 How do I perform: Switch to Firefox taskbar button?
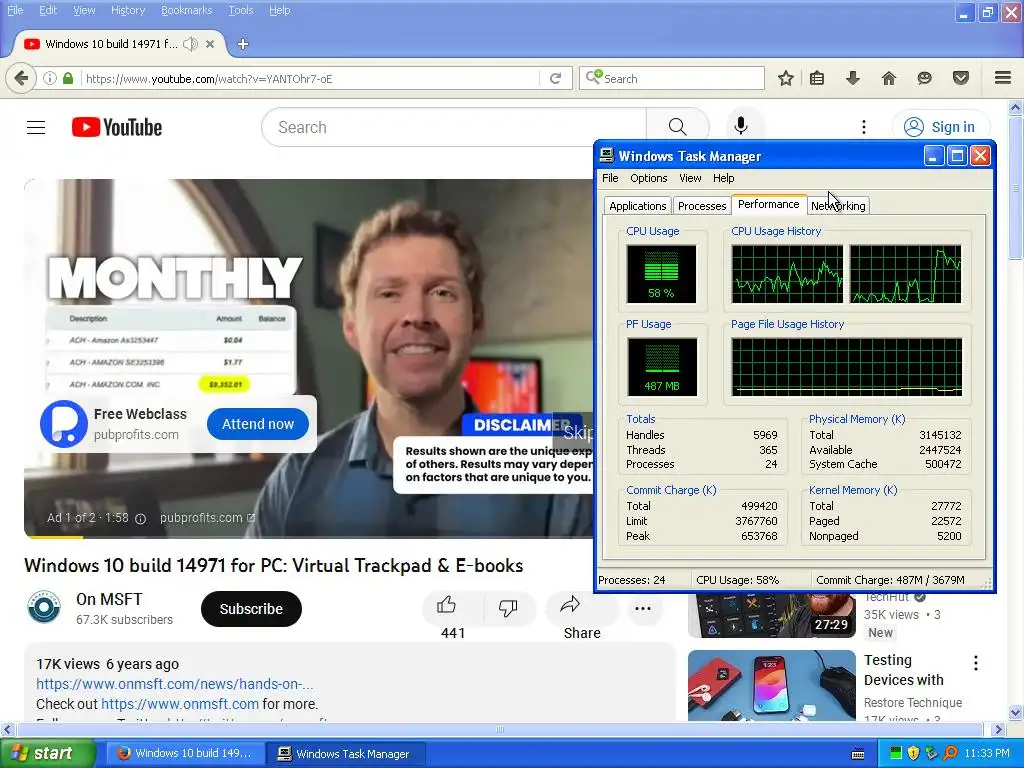(186, 753)
